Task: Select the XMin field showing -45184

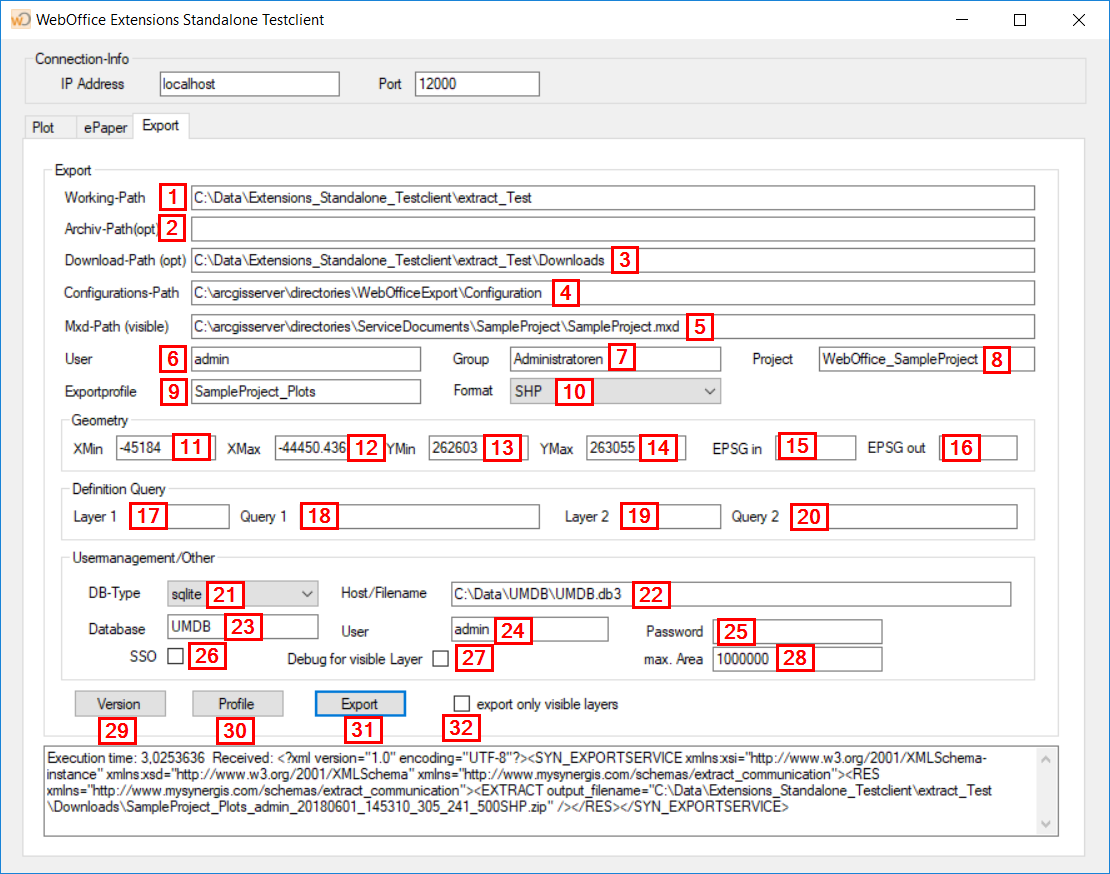Action: coord(147,447)
